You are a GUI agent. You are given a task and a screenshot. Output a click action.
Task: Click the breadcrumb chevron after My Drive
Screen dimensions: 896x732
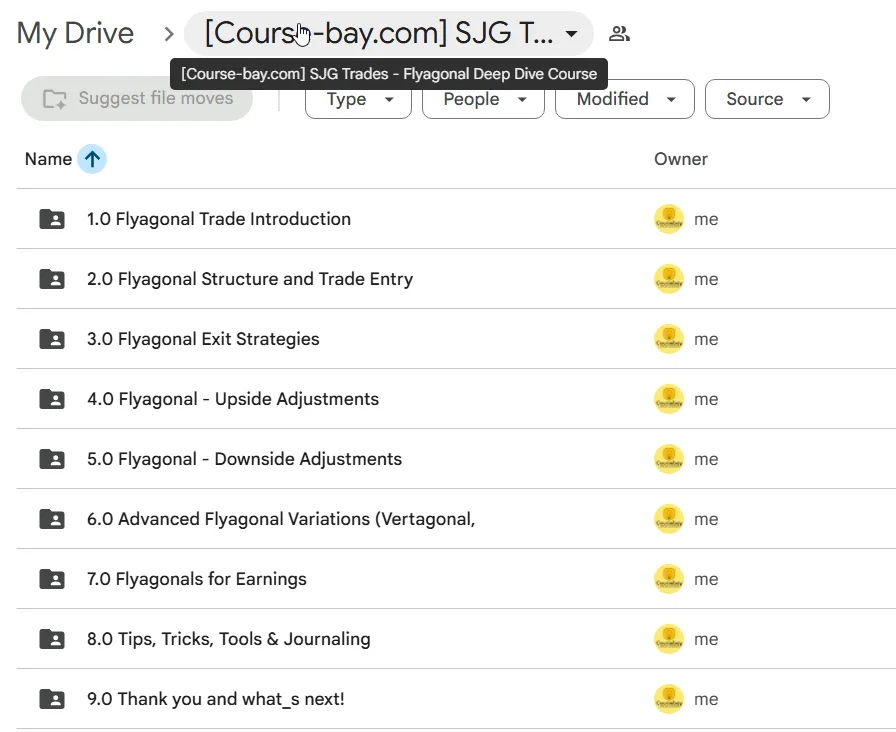168,34
